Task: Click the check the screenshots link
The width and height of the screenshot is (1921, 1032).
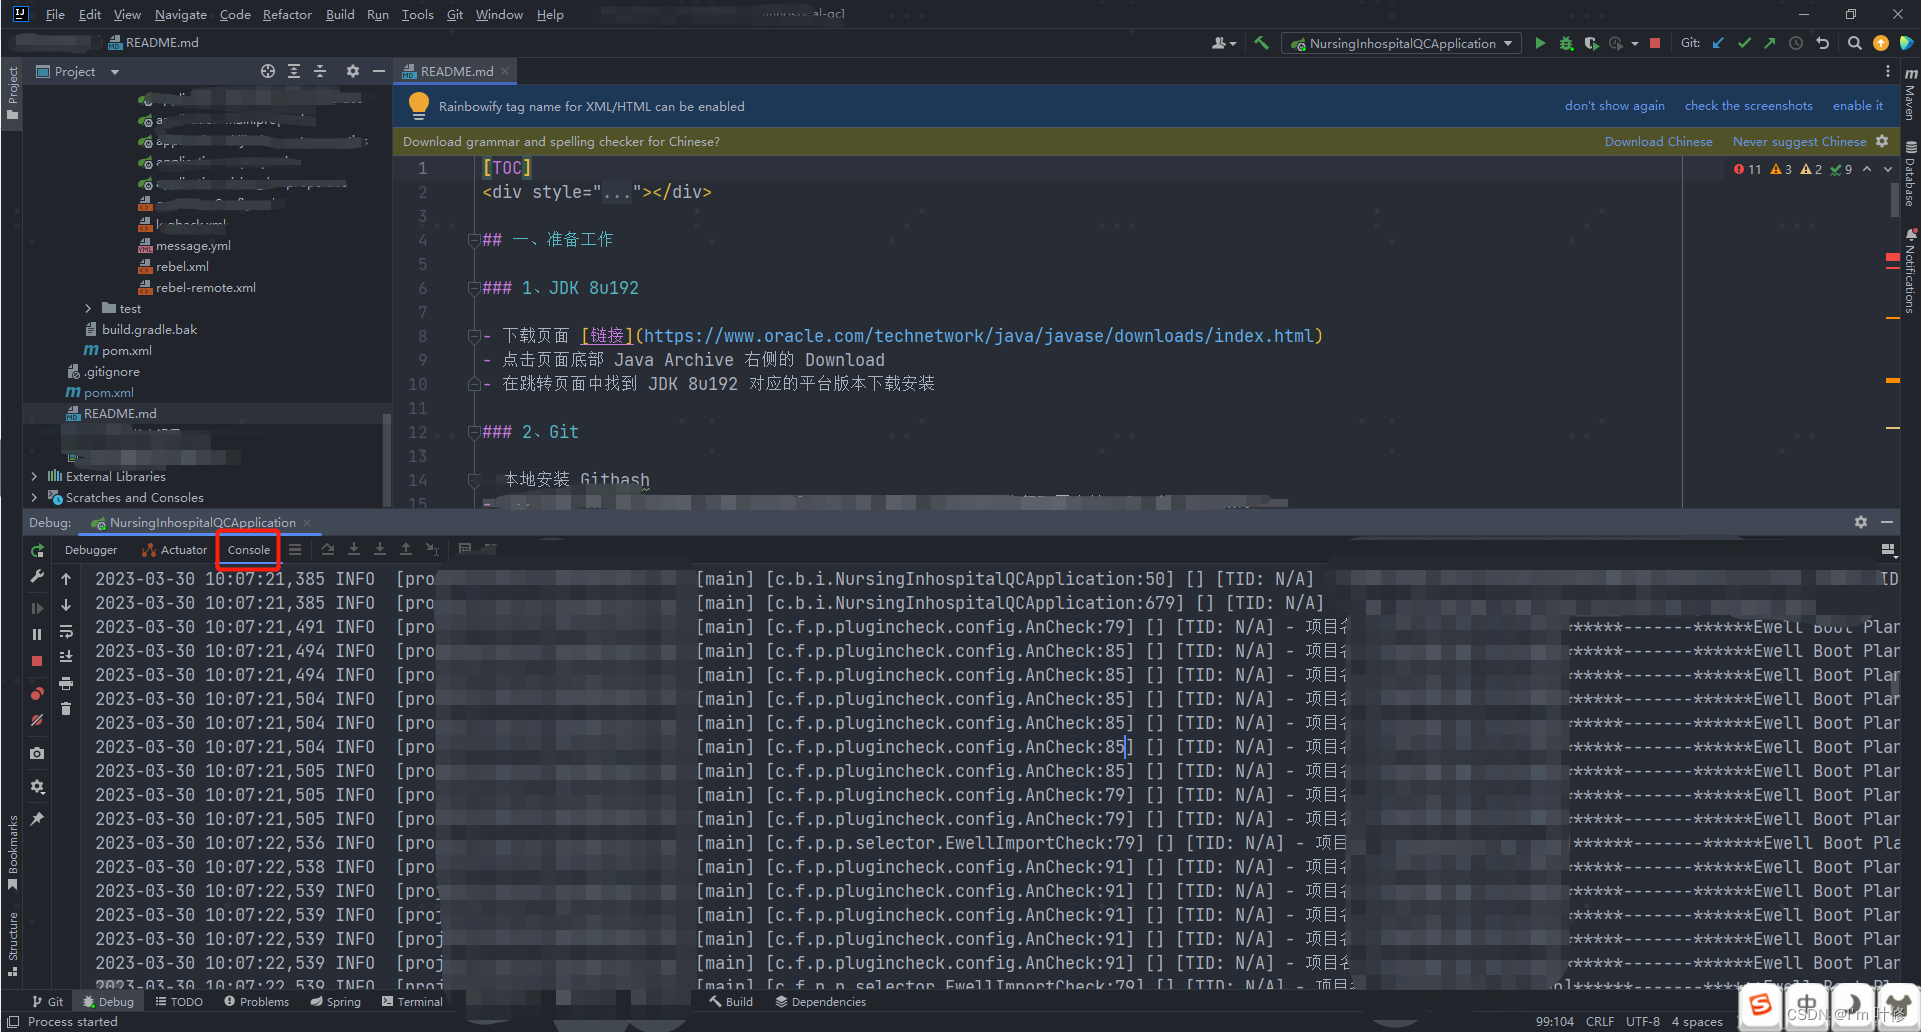Action: coord(1748,105)
